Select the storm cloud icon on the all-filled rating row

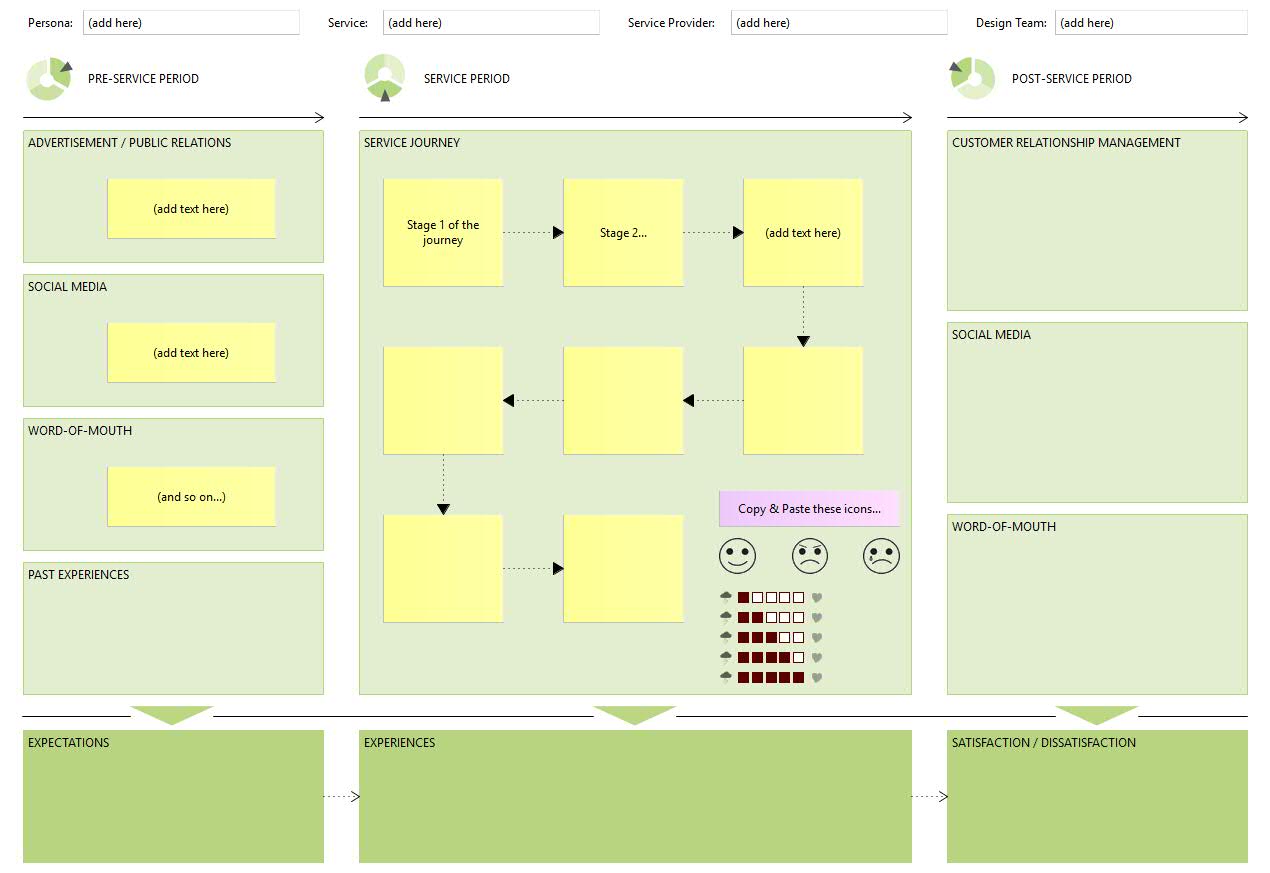pyautogui.click(x=726, y=678)
